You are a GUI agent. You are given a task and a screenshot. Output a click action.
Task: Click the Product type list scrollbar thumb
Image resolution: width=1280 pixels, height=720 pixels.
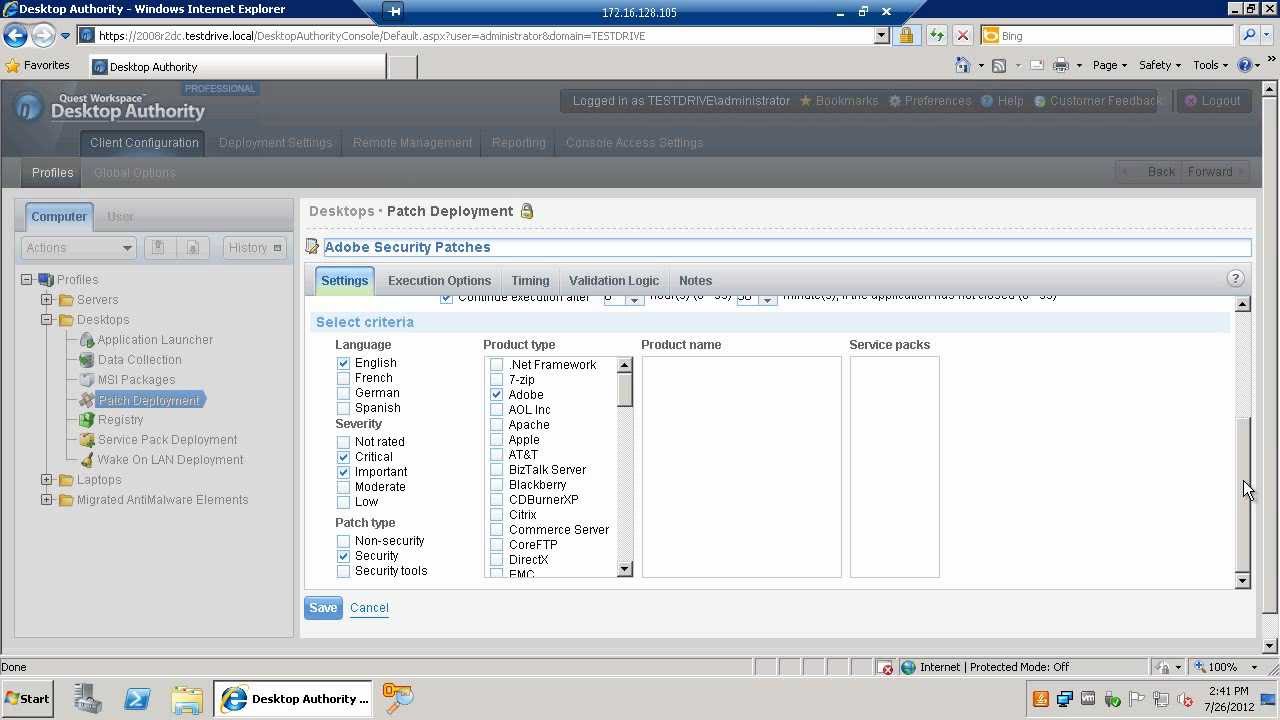point(625,389)
